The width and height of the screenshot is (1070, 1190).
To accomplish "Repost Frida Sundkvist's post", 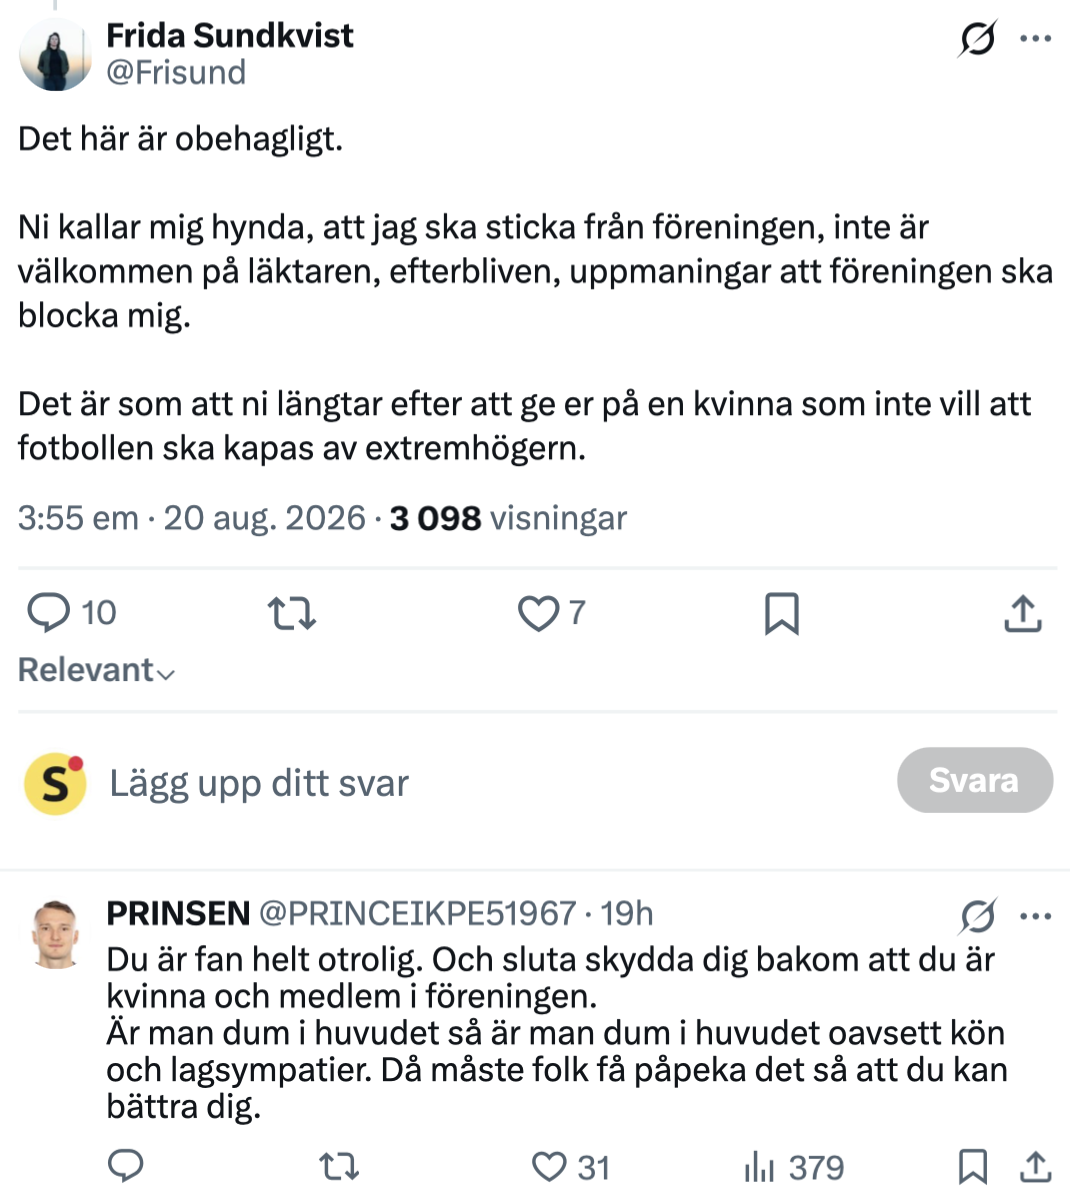I will 291,613.
